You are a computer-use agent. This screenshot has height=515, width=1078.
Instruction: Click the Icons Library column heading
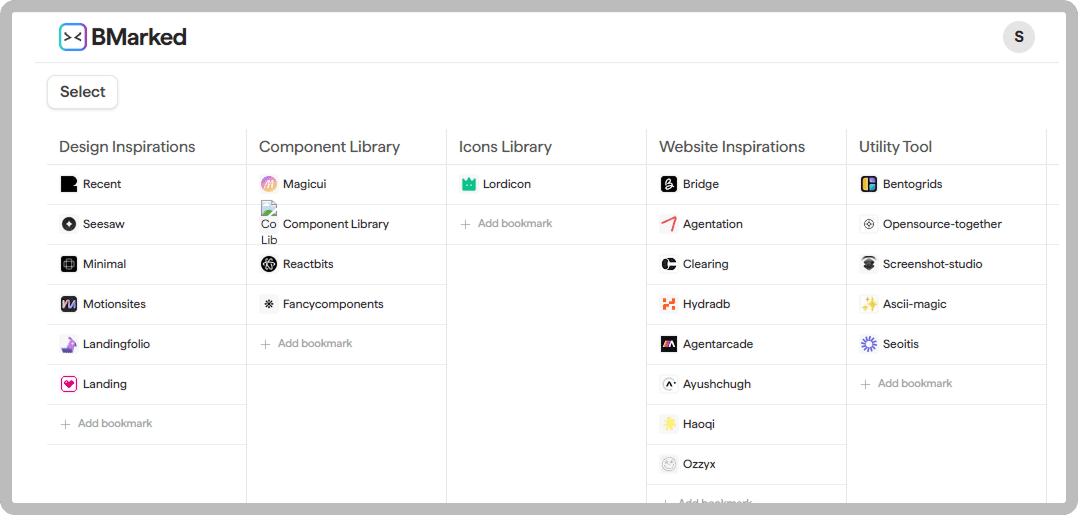505,147
